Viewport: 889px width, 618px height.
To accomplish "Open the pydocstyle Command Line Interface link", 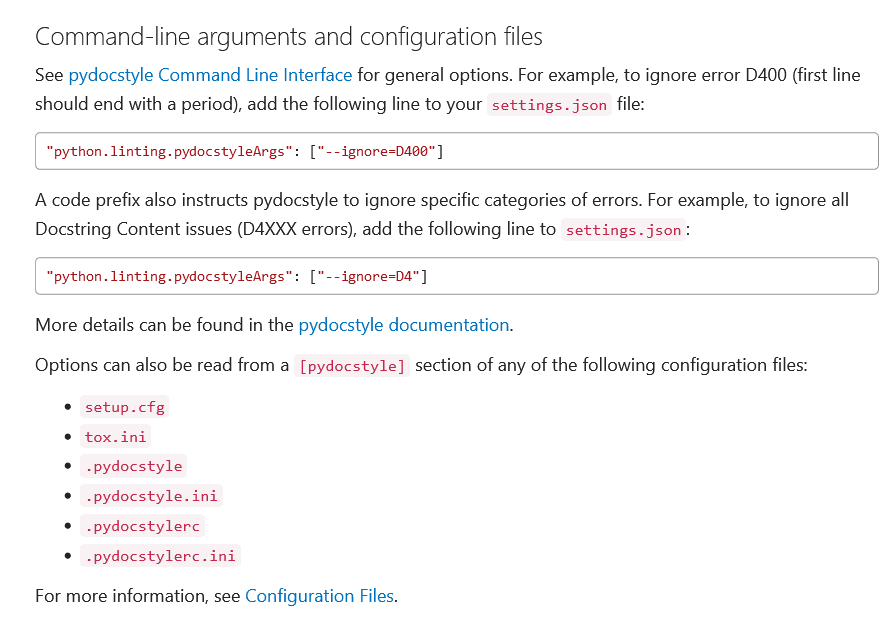I will tap(210, 75).
